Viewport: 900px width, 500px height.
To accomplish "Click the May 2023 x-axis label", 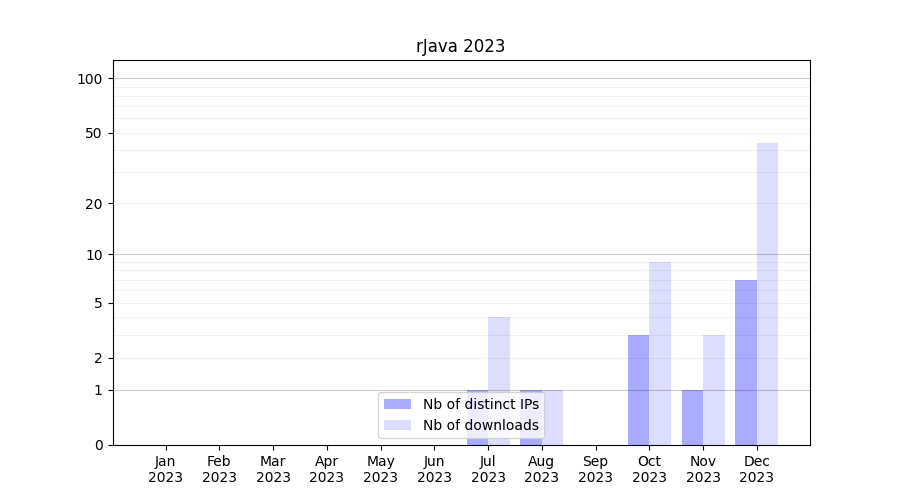I will coord(380,469).
